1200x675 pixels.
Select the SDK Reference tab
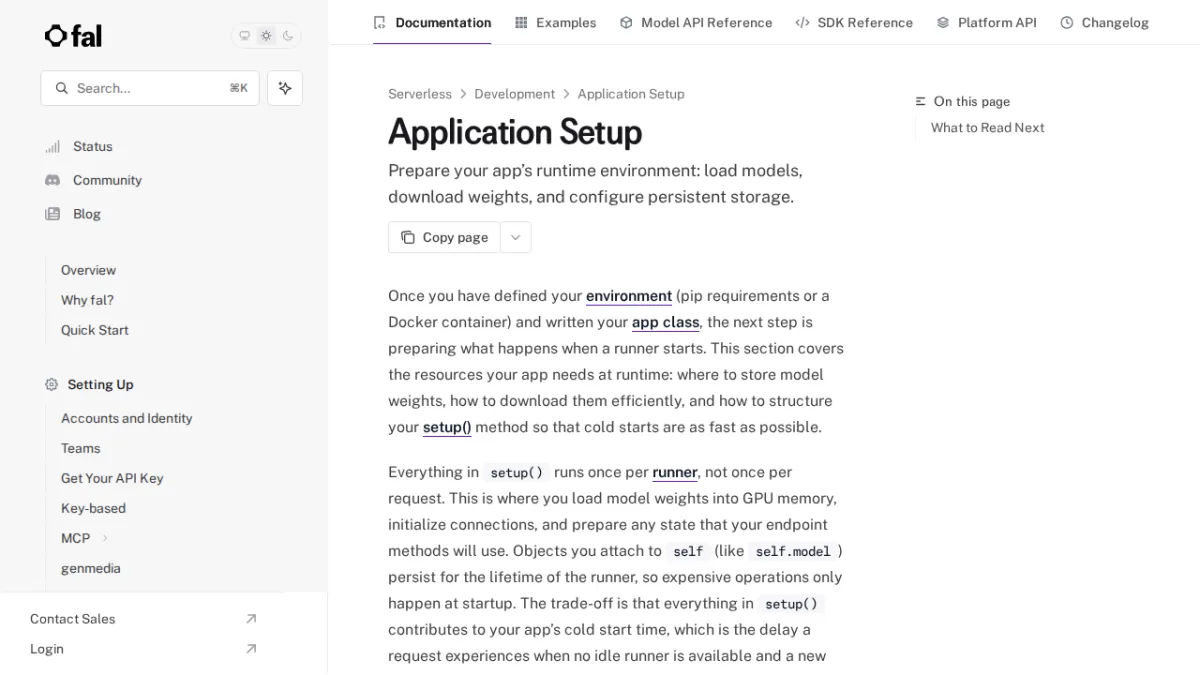click(x=854, y=22)
